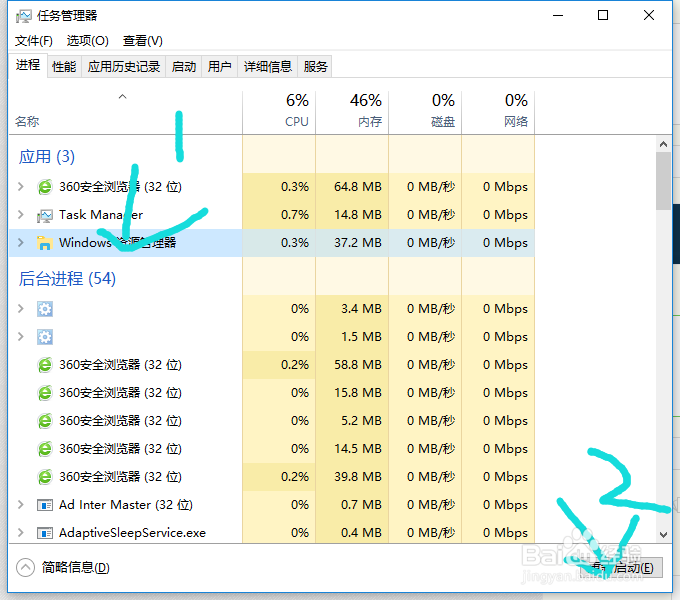Minimize the Task Manager window
The height and width of the screenshot is (600, 680).
tap(558, 16)
